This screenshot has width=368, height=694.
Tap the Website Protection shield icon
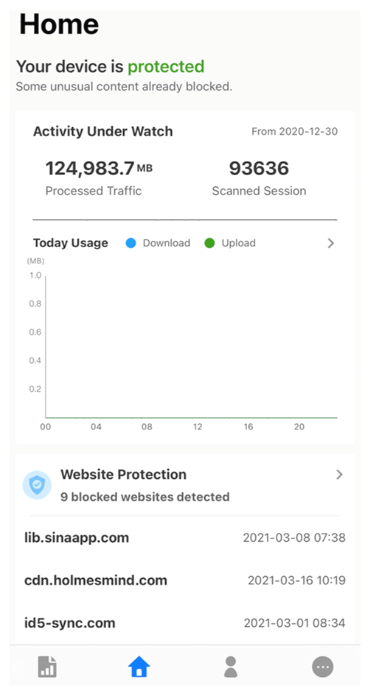click(x=37, y=485)
